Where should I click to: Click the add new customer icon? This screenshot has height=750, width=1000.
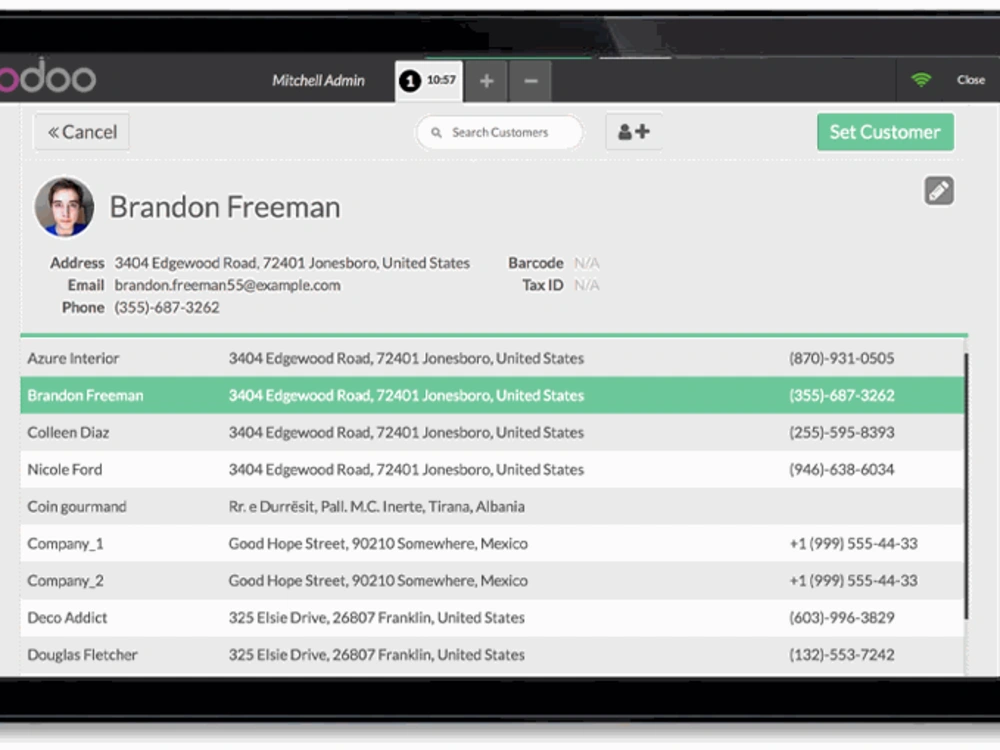tap(633, 132)
